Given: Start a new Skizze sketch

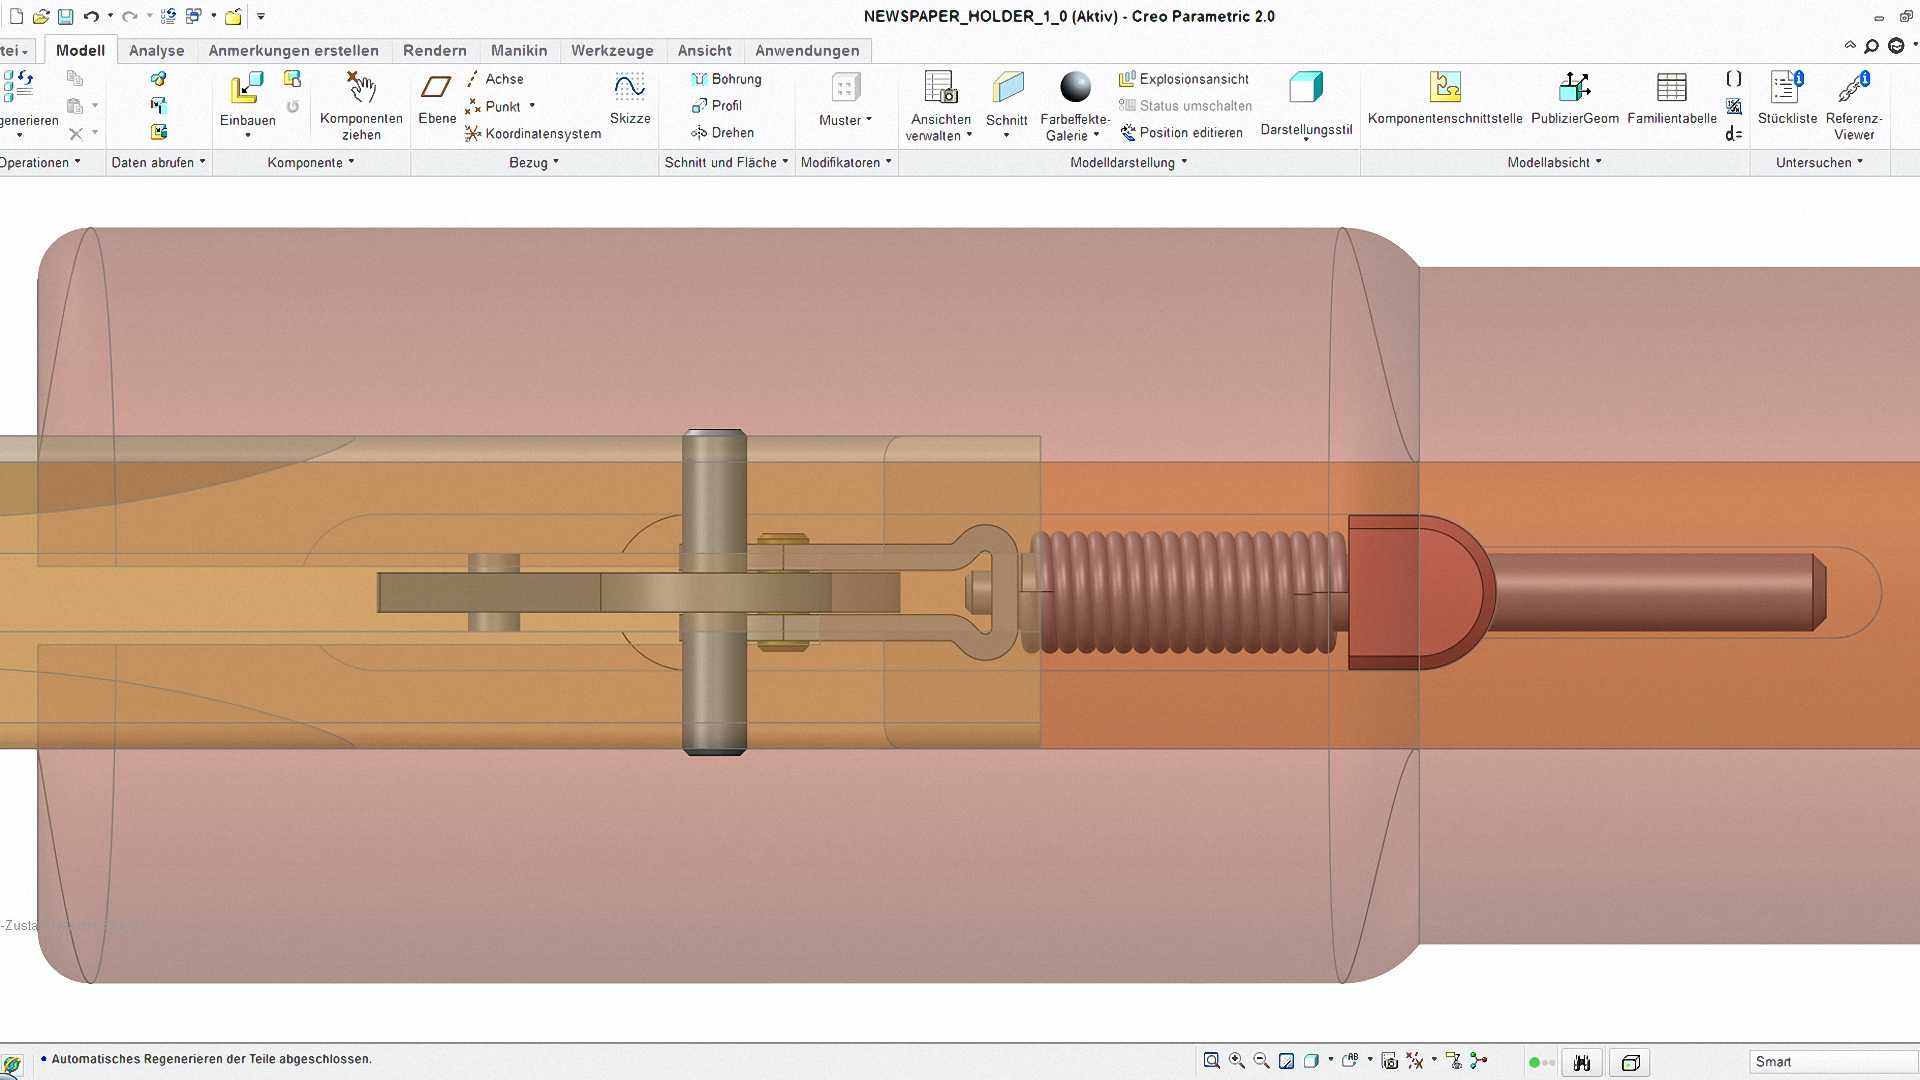Looking at the screenshot, I should pyautogui.click(x=630, y=98).
